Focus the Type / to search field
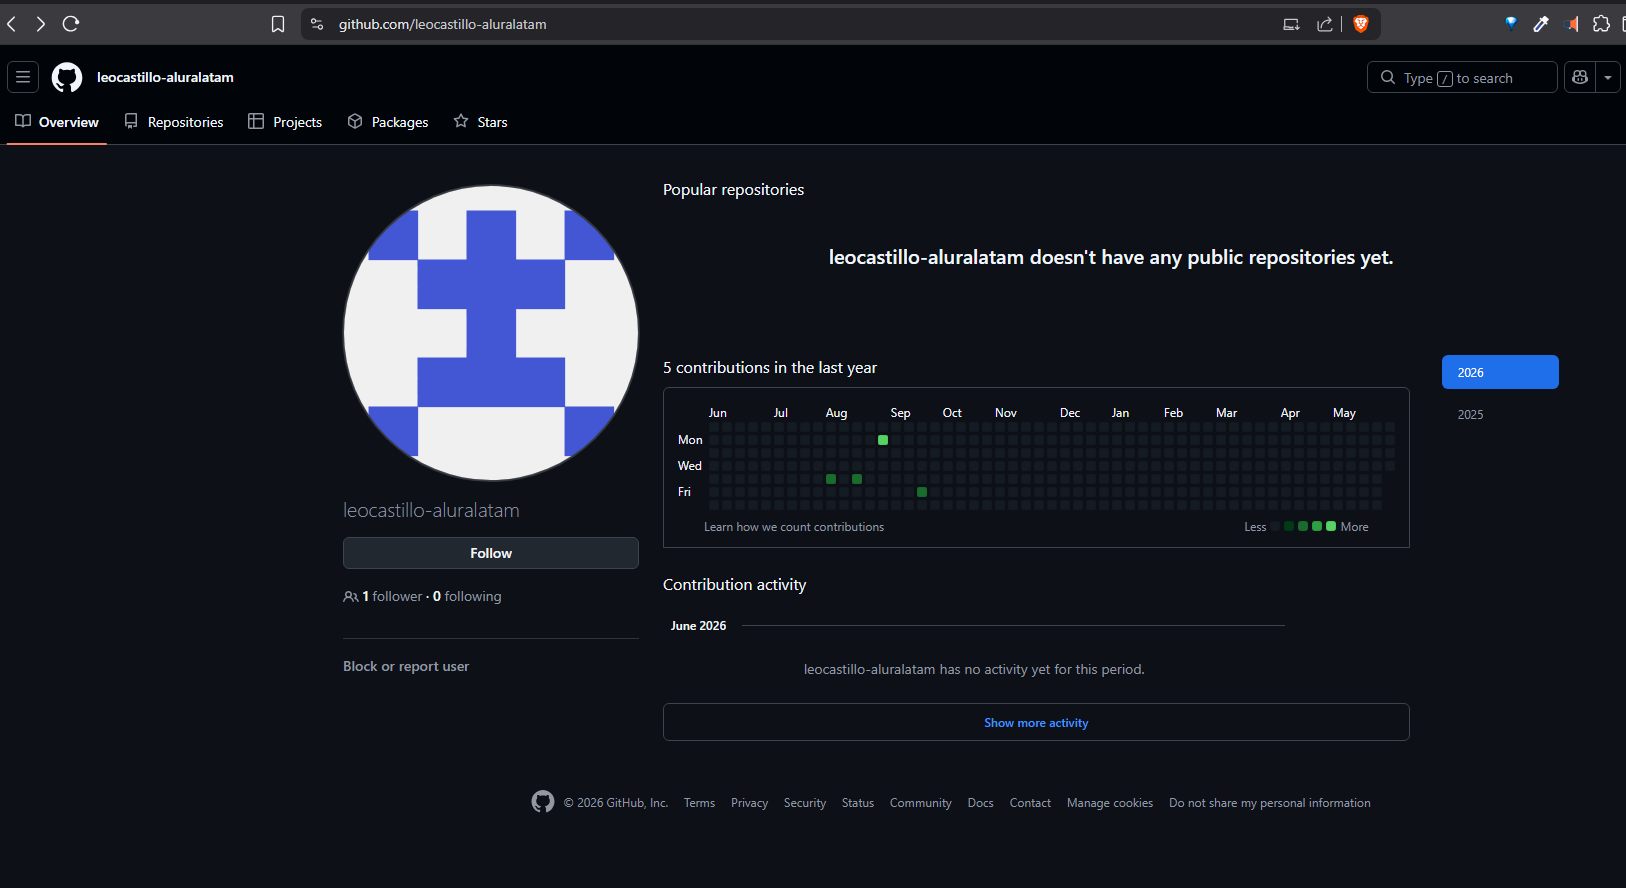This screenshot has height=888, width=1626. [1462, 77]
